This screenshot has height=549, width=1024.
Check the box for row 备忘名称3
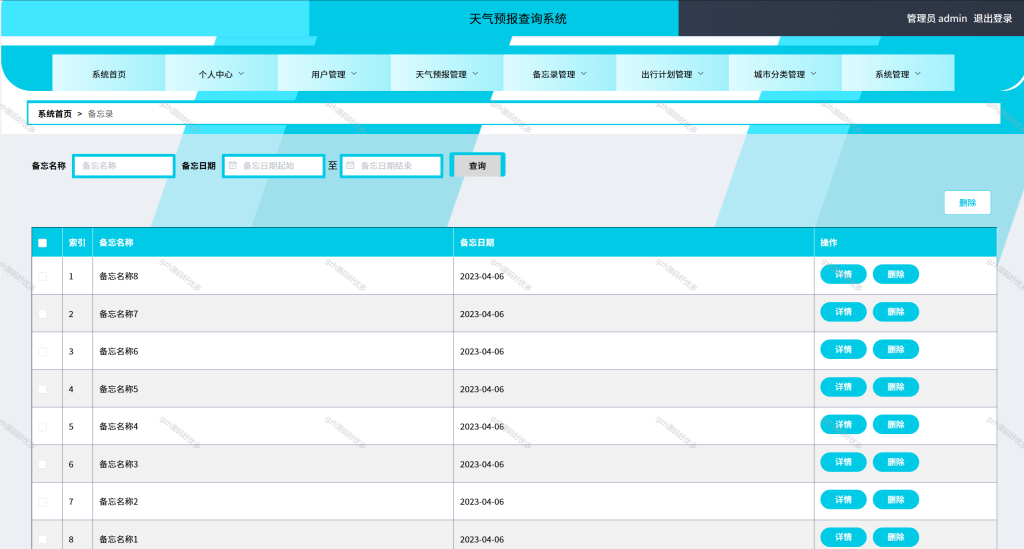click(x=42, y=464)
